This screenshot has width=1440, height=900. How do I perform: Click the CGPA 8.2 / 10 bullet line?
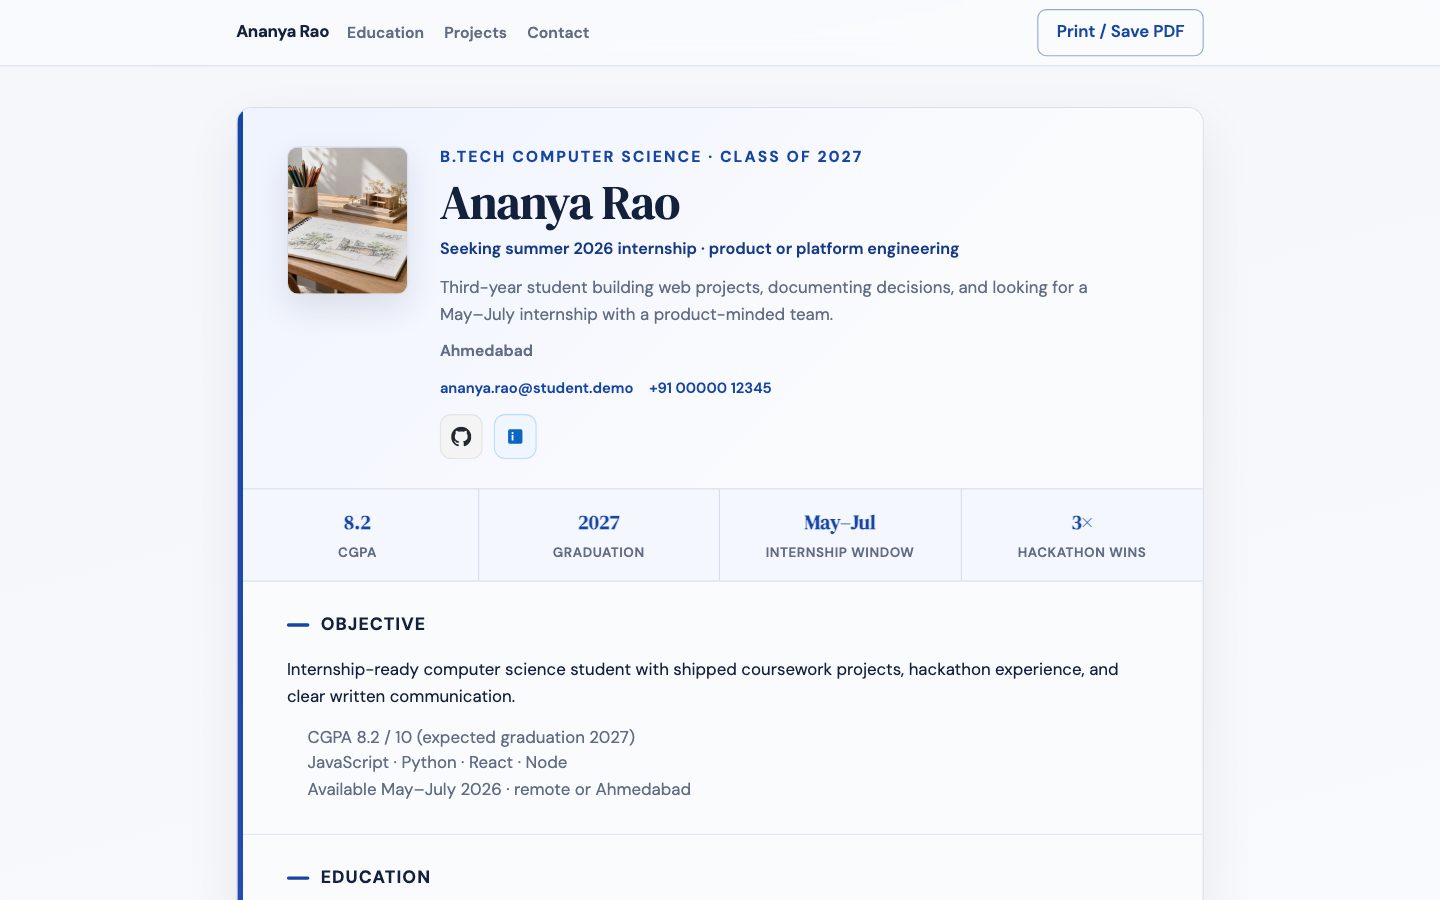click(471, 737)
